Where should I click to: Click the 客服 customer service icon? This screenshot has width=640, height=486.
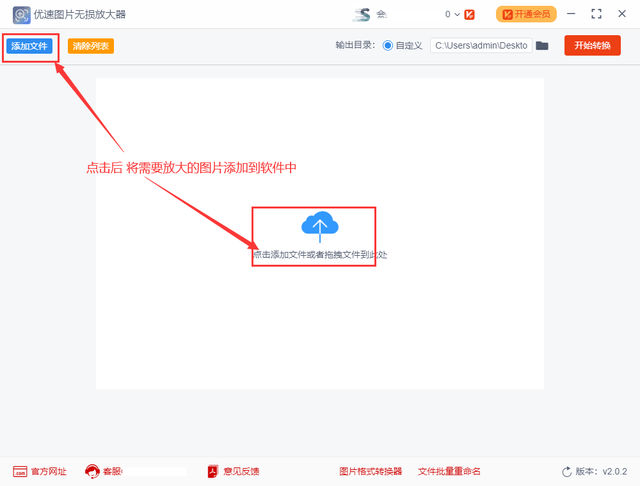click(x=93, y=471)
